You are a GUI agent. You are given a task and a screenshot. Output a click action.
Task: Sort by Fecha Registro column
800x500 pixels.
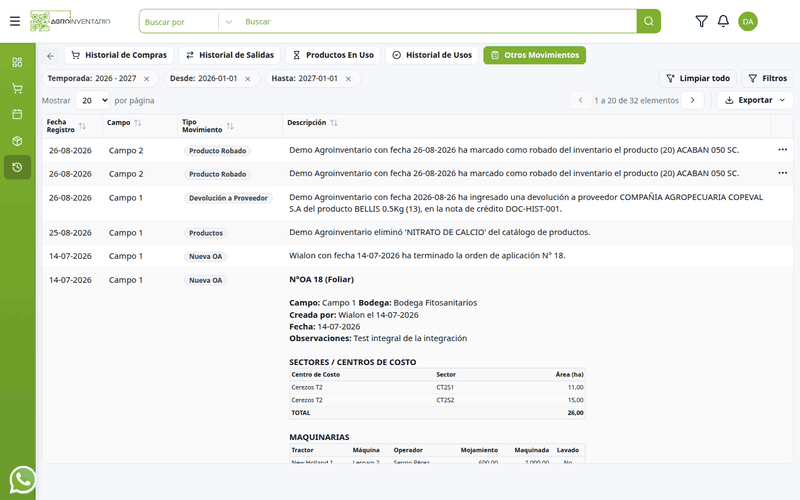pos(82,126)
